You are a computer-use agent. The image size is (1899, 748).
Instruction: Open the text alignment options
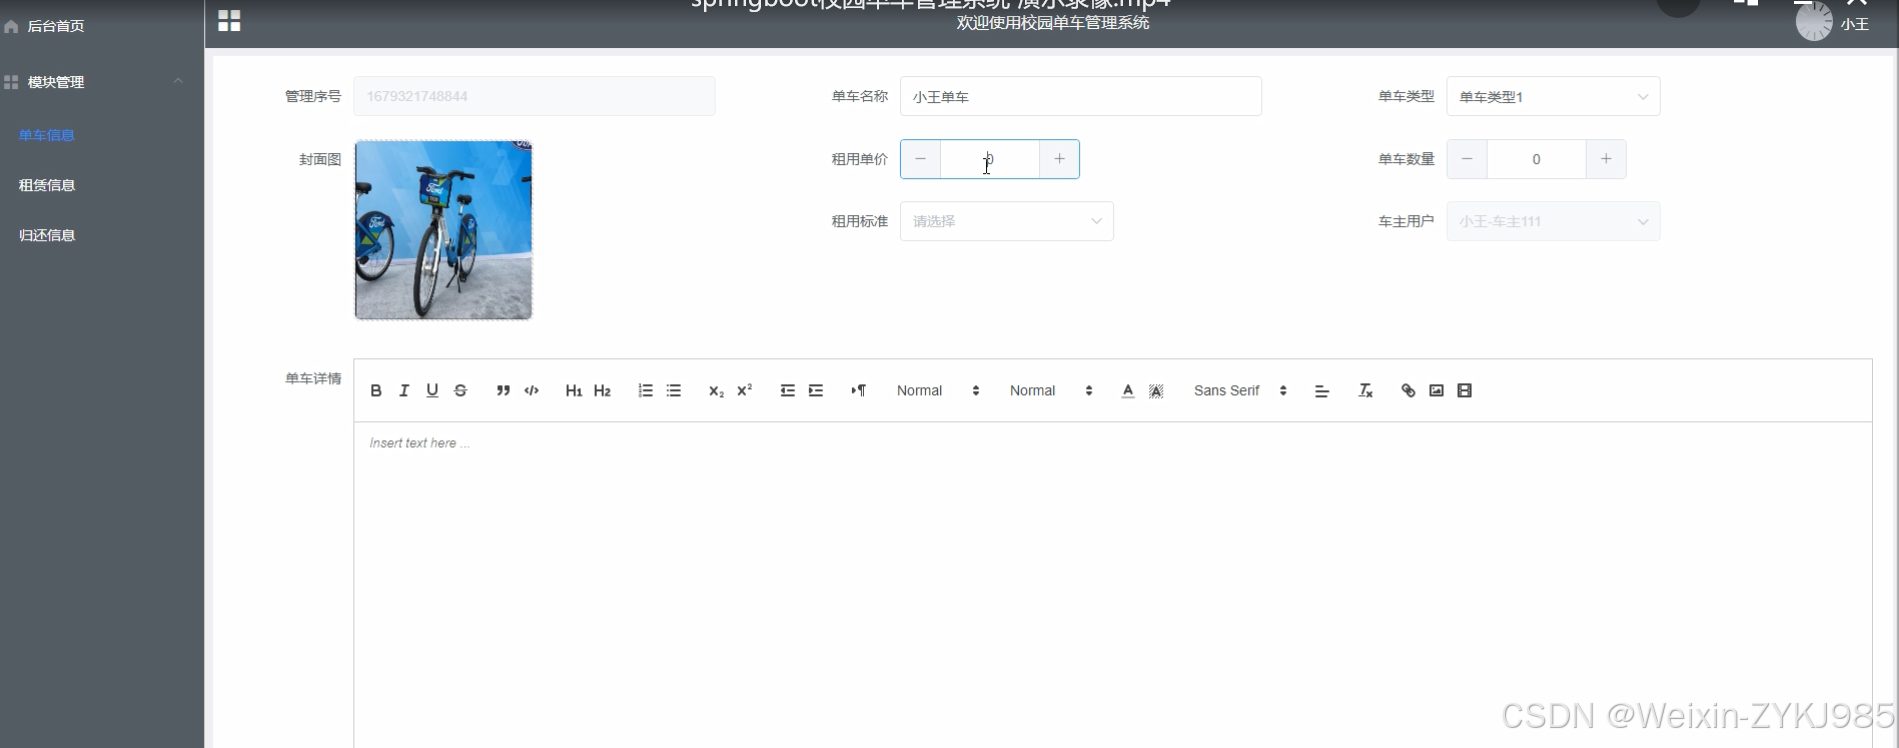[x=1321, y=391]
